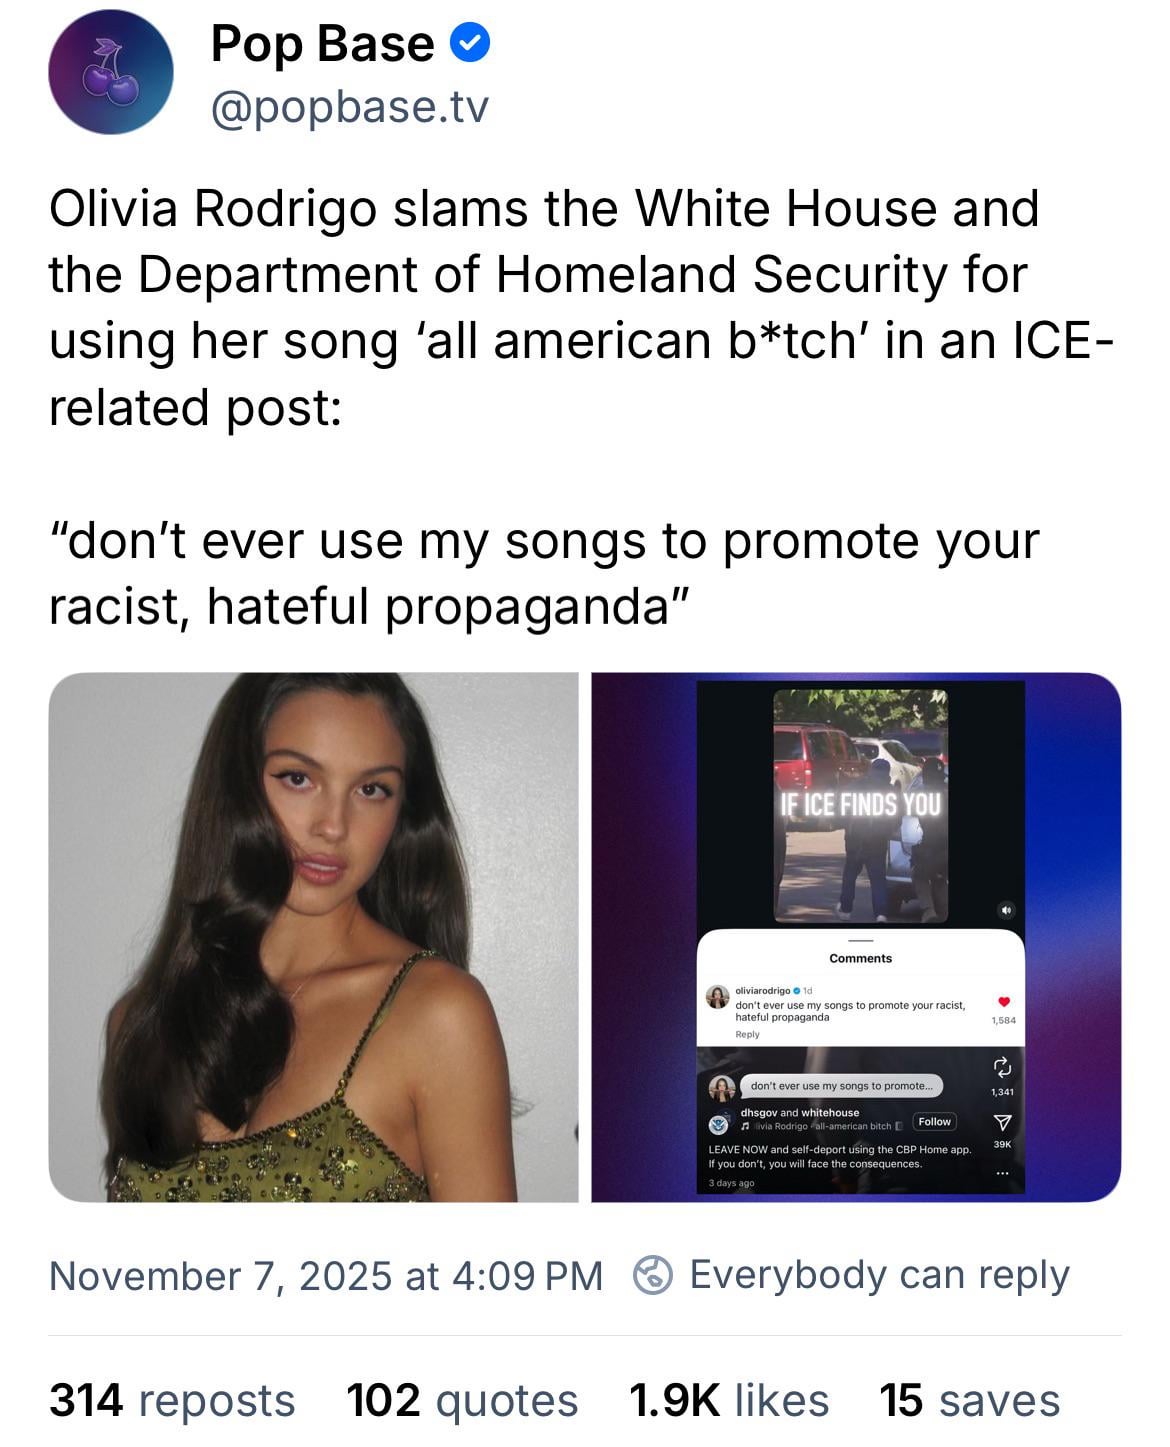Toggle the speaker mute icon on the video

pos(1006,910)
